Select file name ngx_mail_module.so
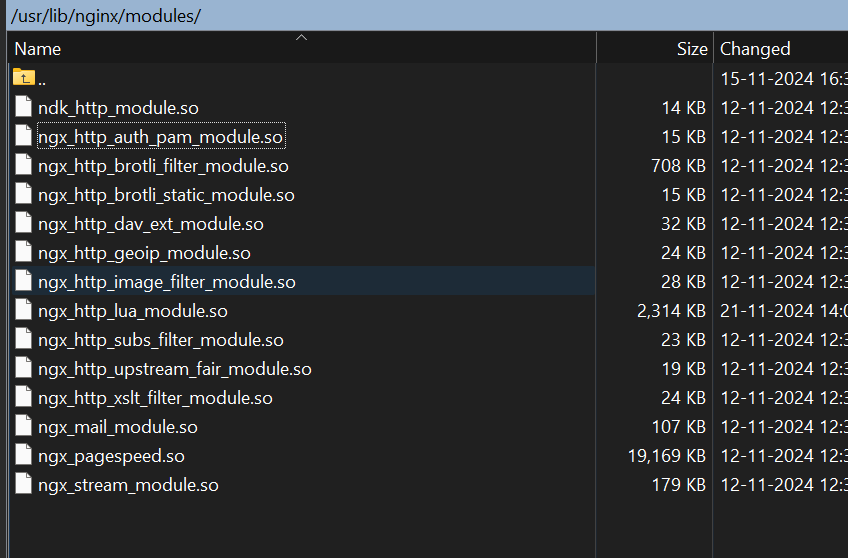848x558 pixels. (117, 427)
